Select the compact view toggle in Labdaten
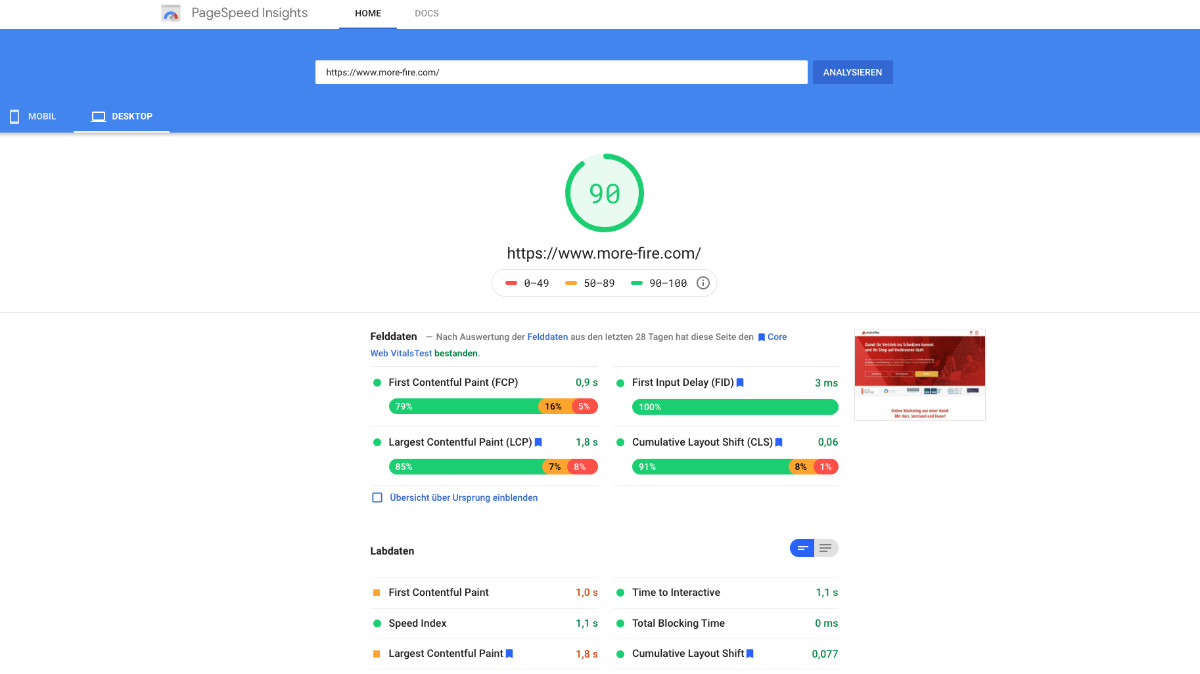The width and height of the screenshot is (1200, 674). [x=802, y=548]
